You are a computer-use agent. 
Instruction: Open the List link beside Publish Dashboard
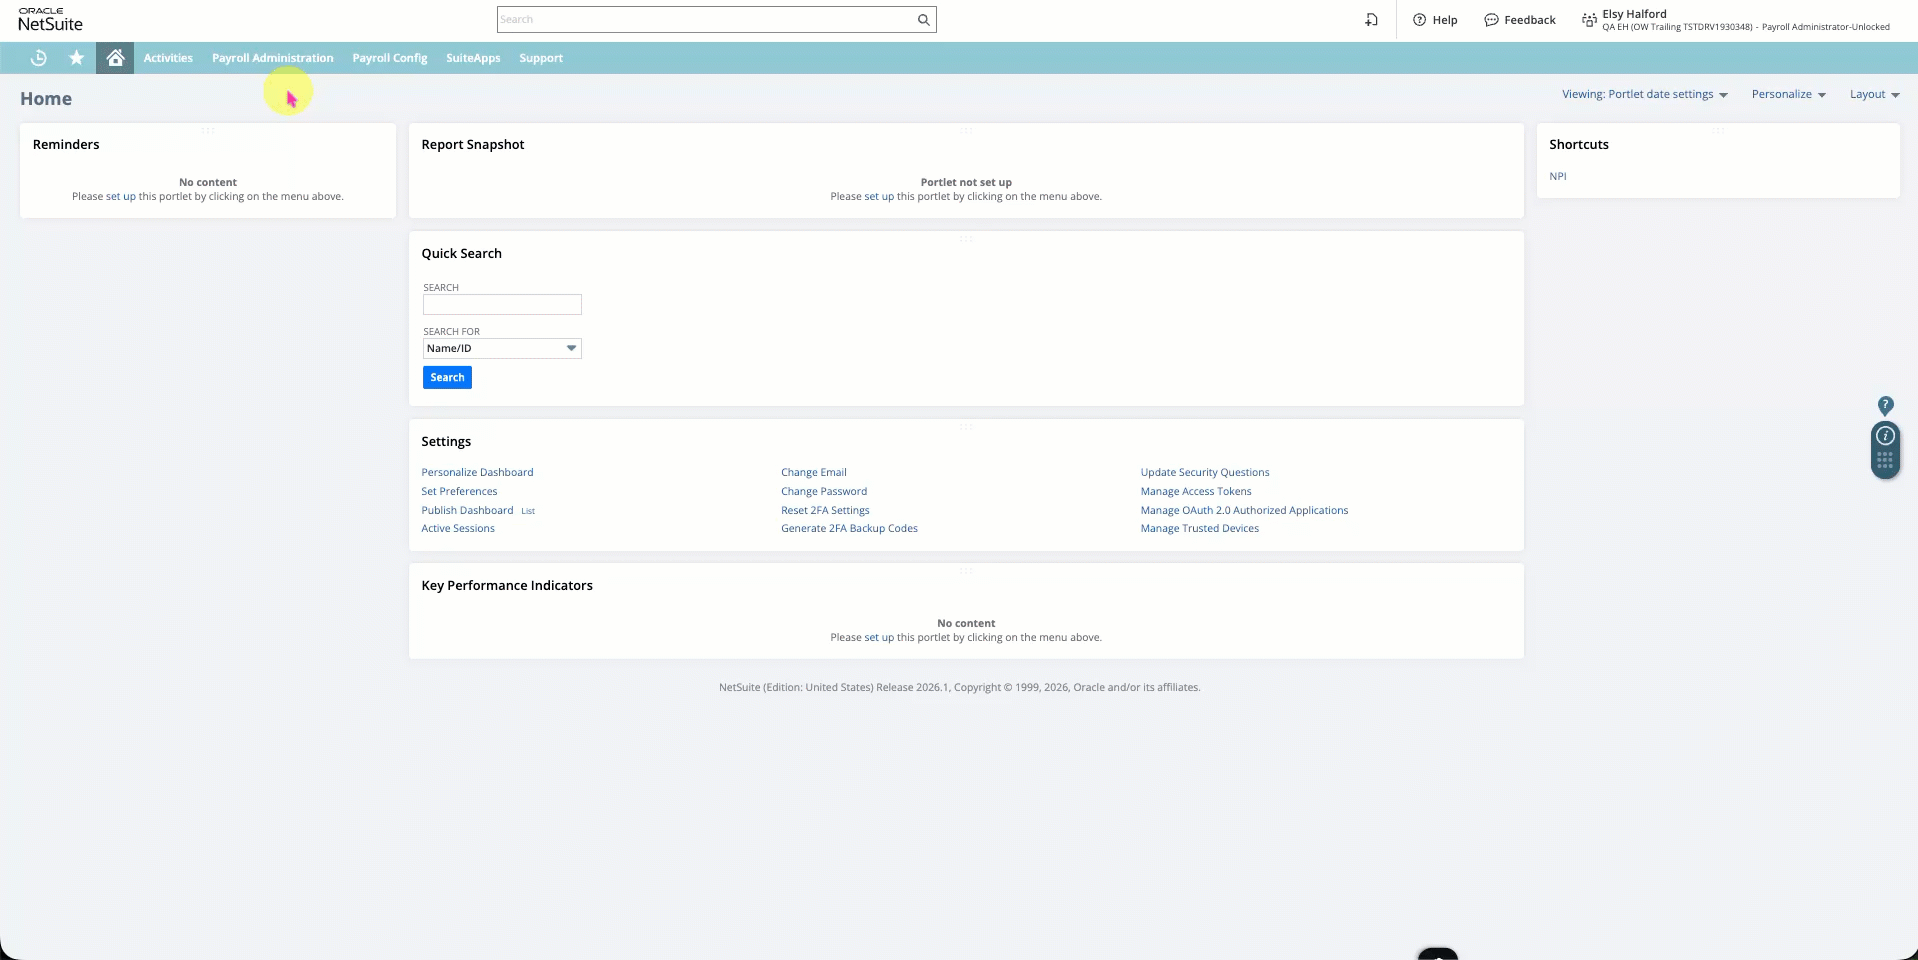tap(528, 511)
